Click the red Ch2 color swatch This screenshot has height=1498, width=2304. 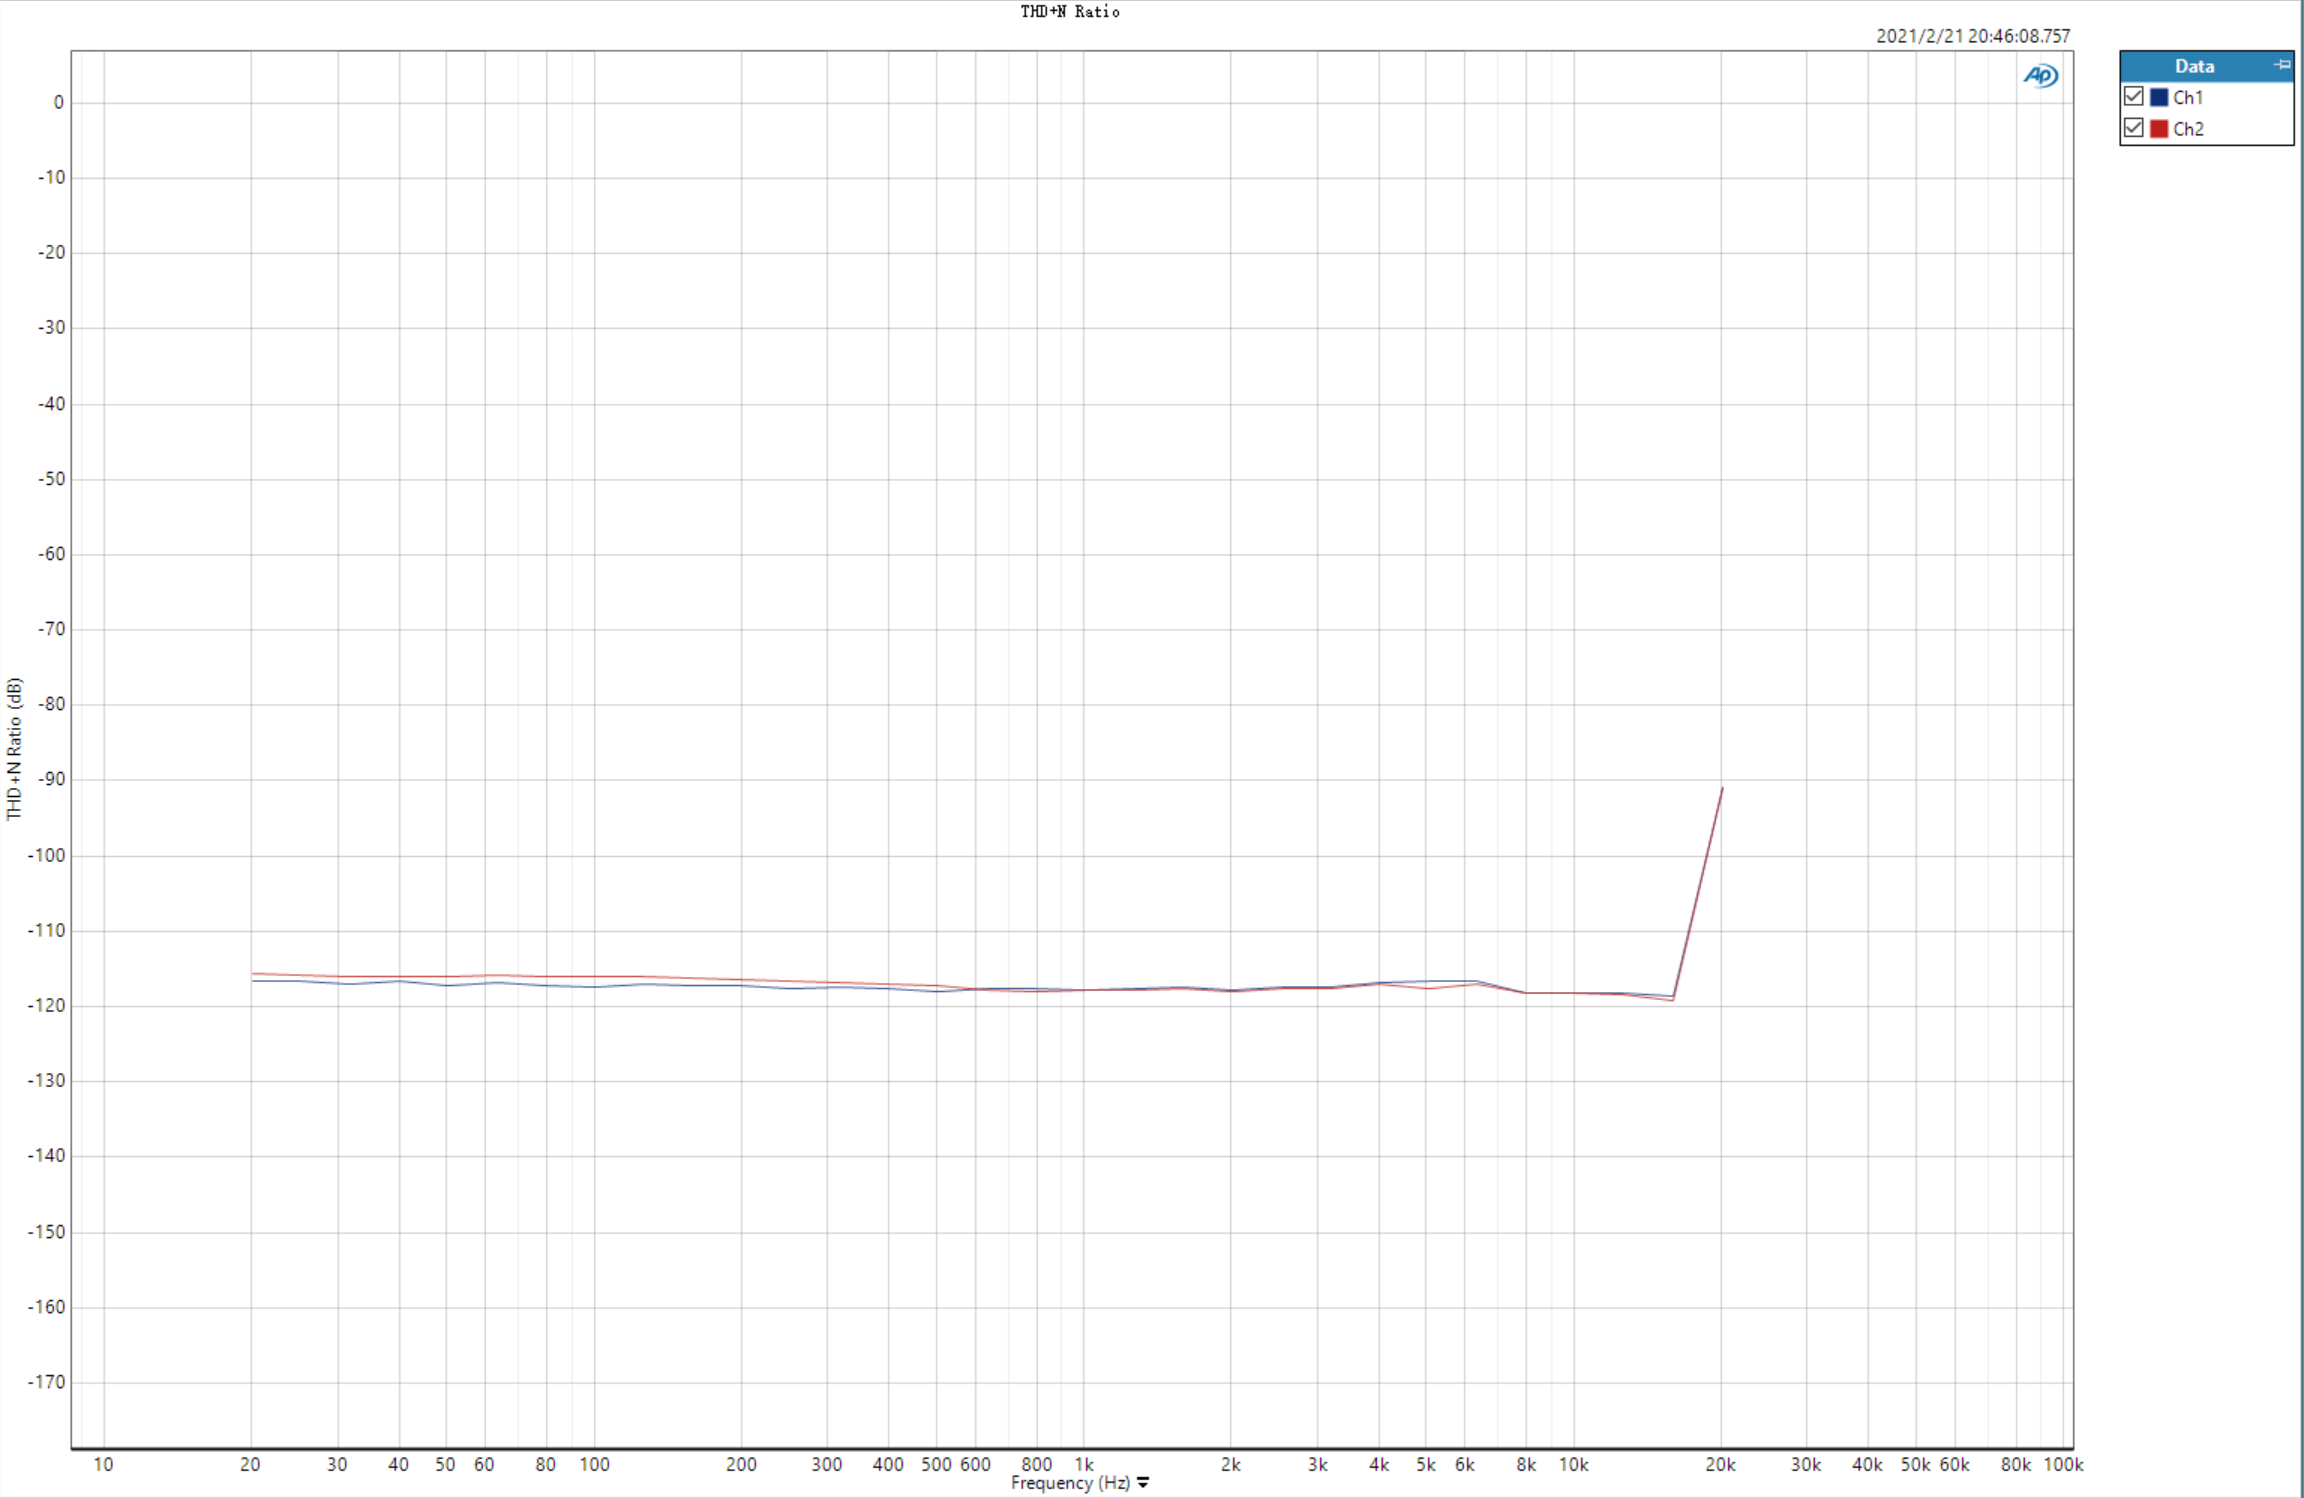coord(2158,128)
